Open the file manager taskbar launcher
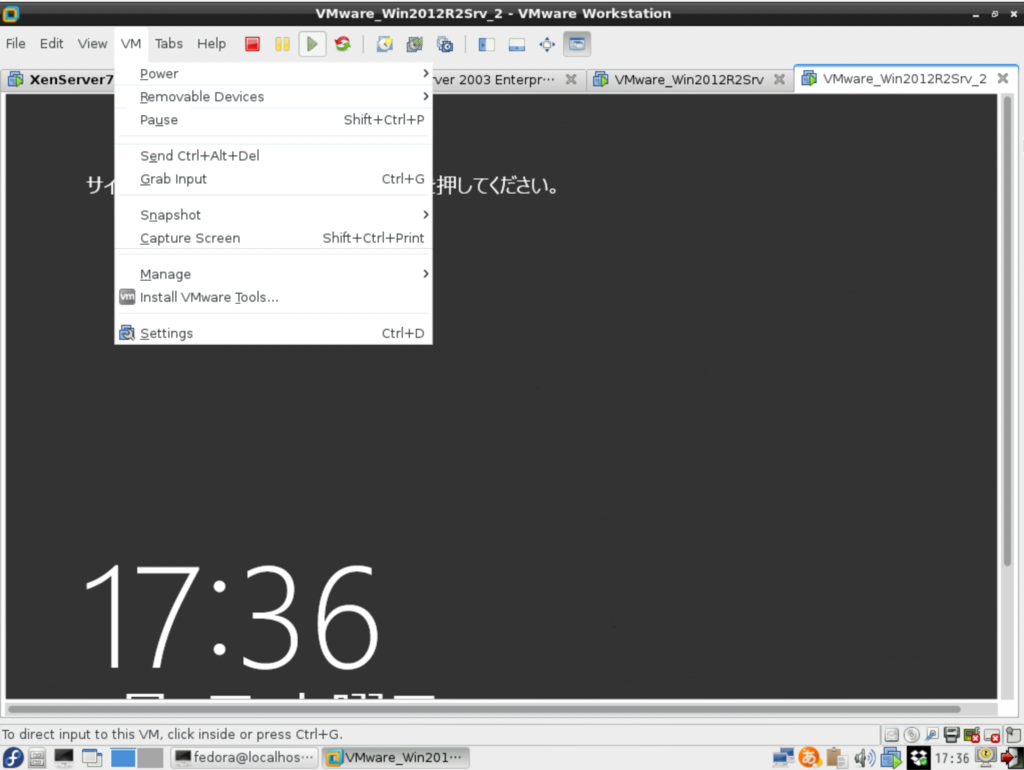 (x=37, y=758)
